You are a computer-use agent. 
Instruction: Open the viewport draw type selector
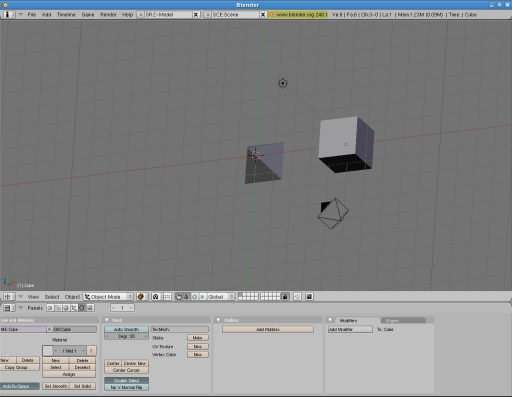[x=141, y=296]
